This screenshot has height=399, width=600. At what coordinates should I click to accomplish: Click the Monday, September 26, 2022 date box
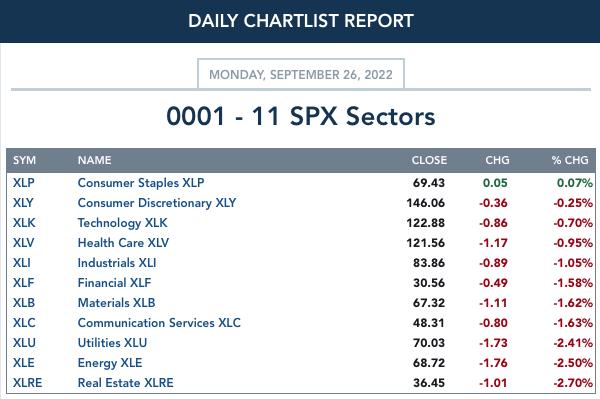pos(301,74)
